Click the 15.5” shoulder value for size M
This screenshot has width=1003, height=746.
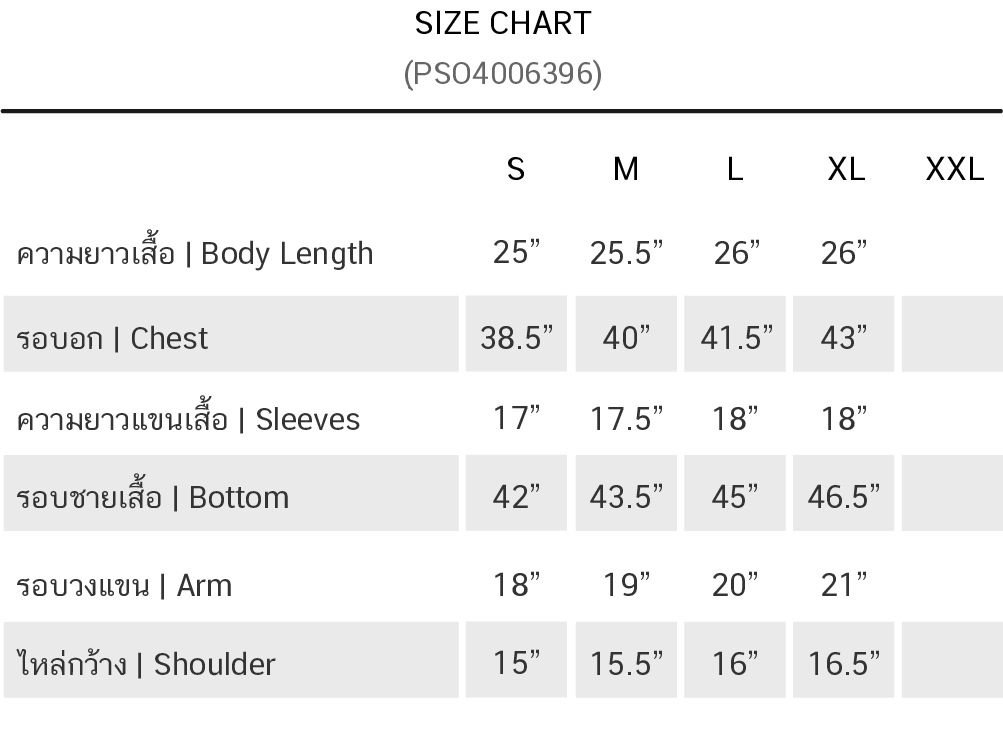(626, 664)
